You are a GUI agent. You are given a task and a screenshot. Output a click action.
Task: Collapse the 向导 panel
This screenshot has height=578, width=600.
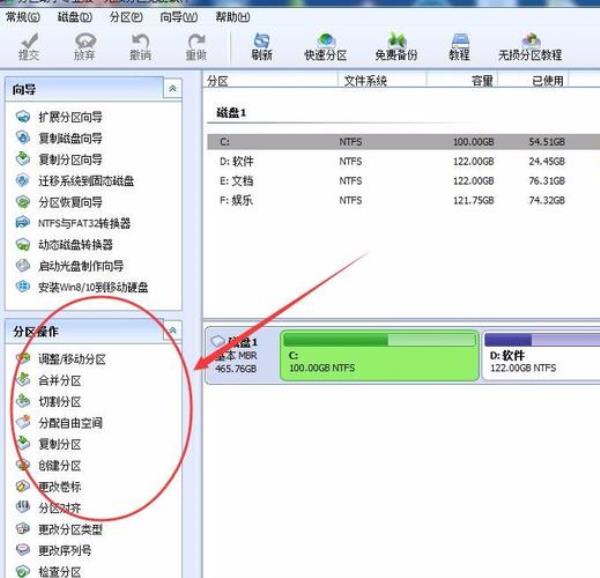tap(173, 89)
